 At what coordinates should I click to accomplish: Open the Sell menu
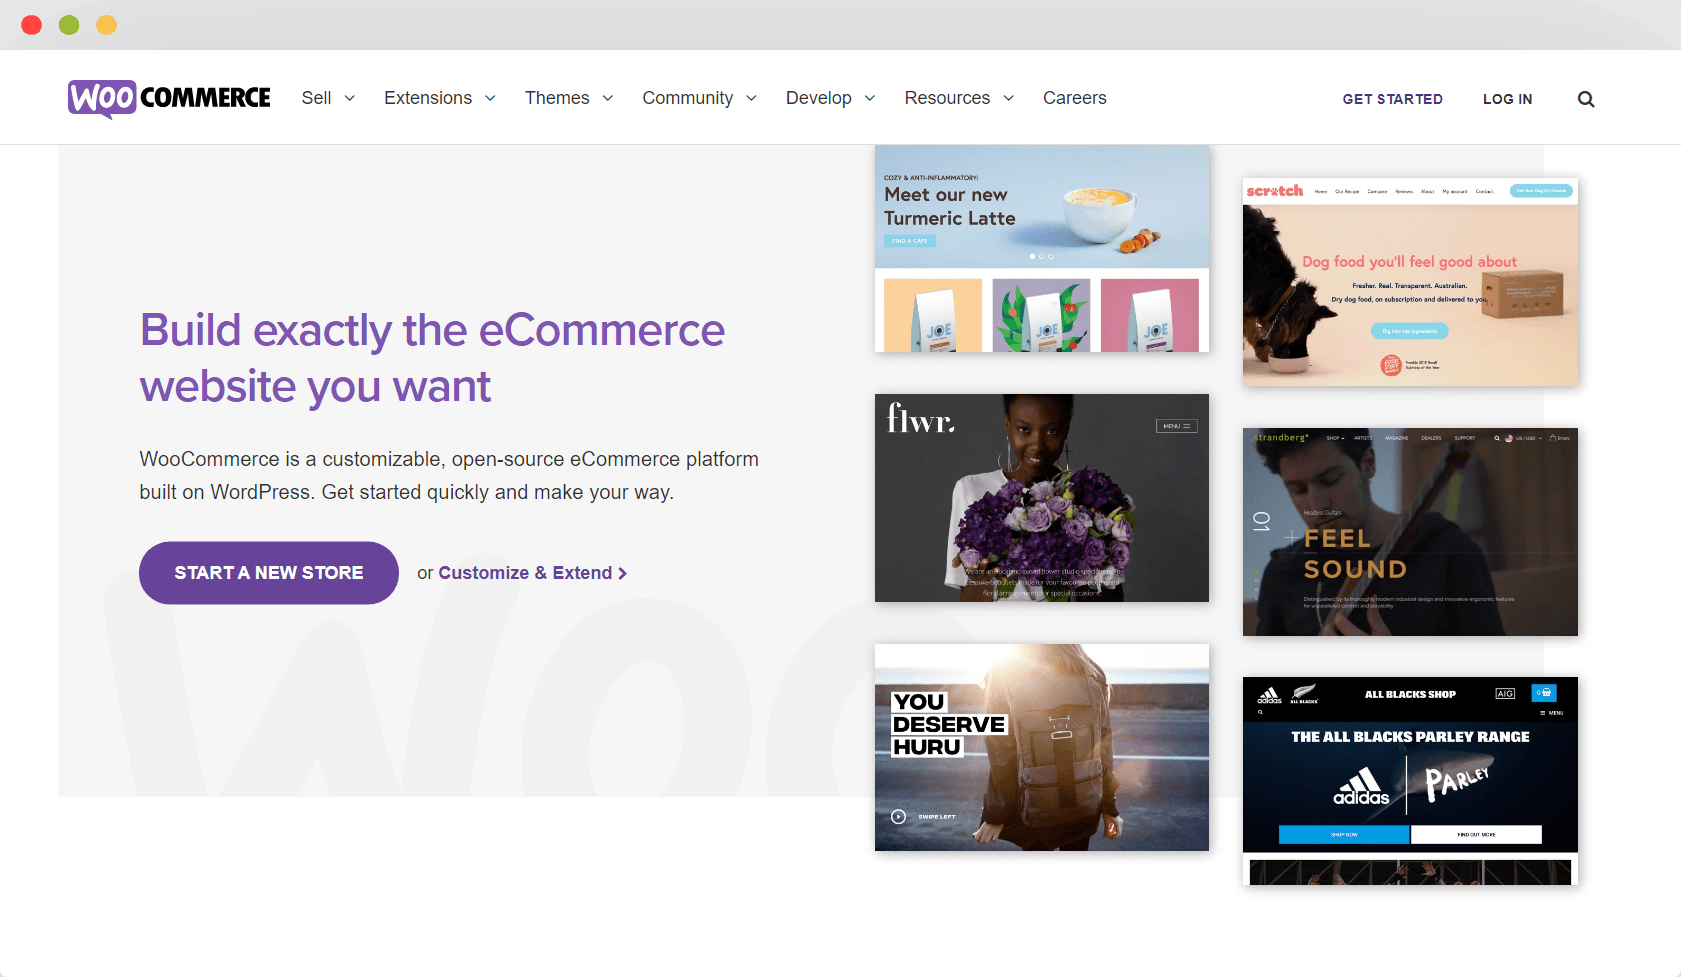pos(316,98)
